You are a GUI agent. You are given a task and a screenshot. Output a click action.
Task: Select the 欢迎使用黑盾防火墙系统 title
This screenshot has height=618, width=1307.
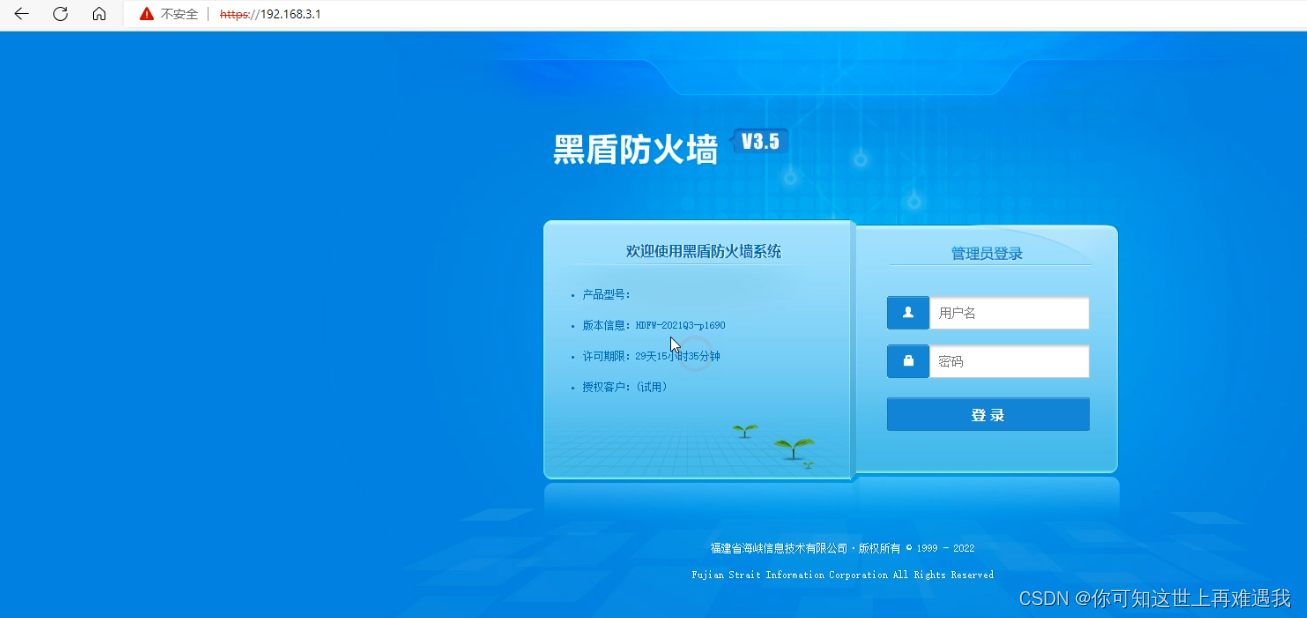tap(703, 252)
